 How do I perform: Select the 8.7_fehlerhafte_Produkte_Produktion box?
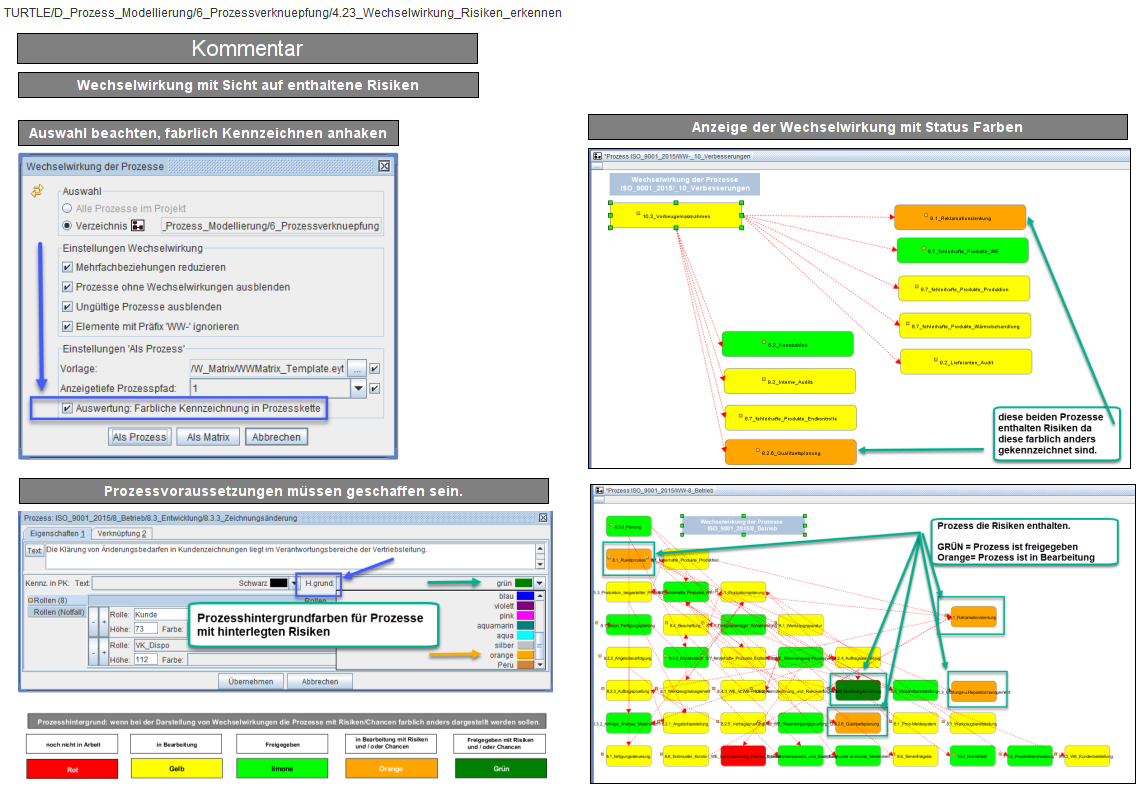964,289
